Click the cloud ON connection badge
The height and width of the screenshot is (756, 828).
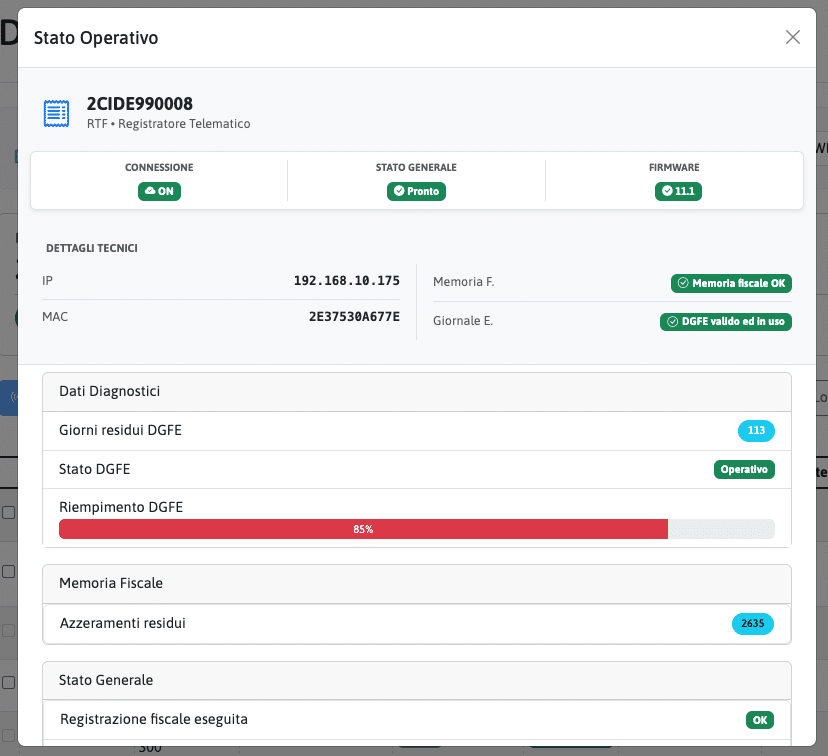159,191
